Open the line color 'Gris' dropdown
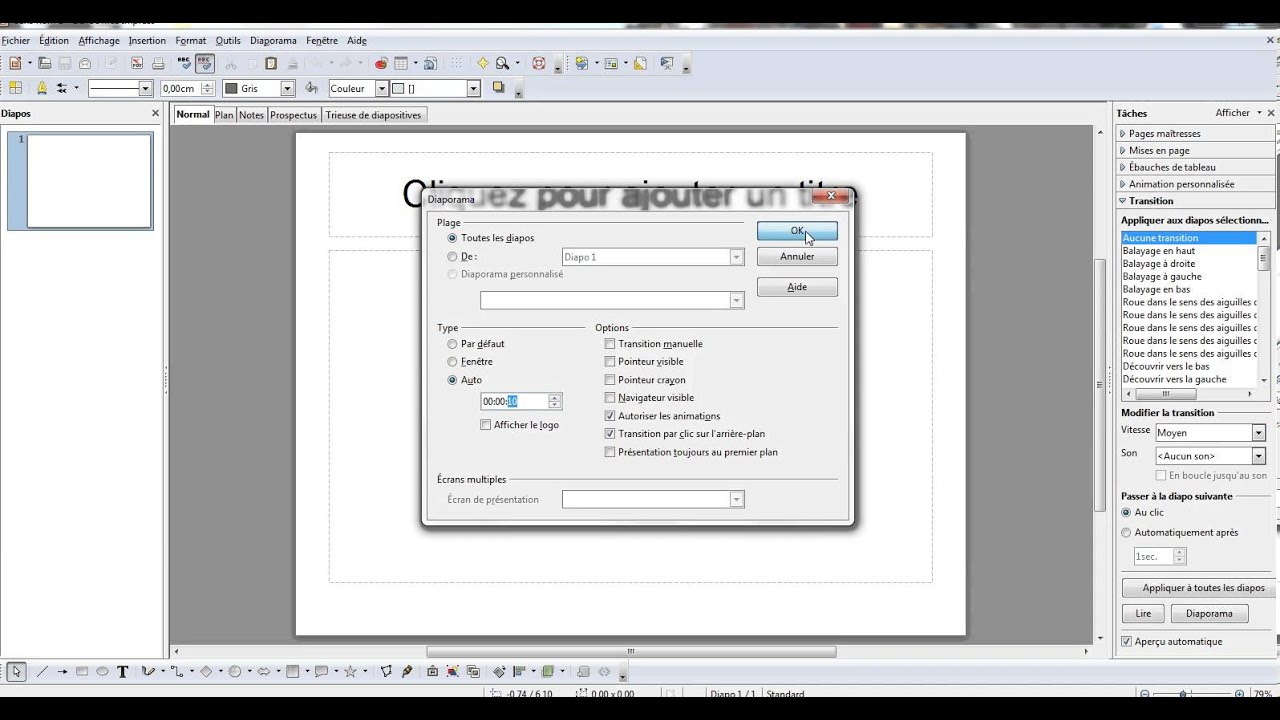The image size is (1280, 720). tap(287, 89)
